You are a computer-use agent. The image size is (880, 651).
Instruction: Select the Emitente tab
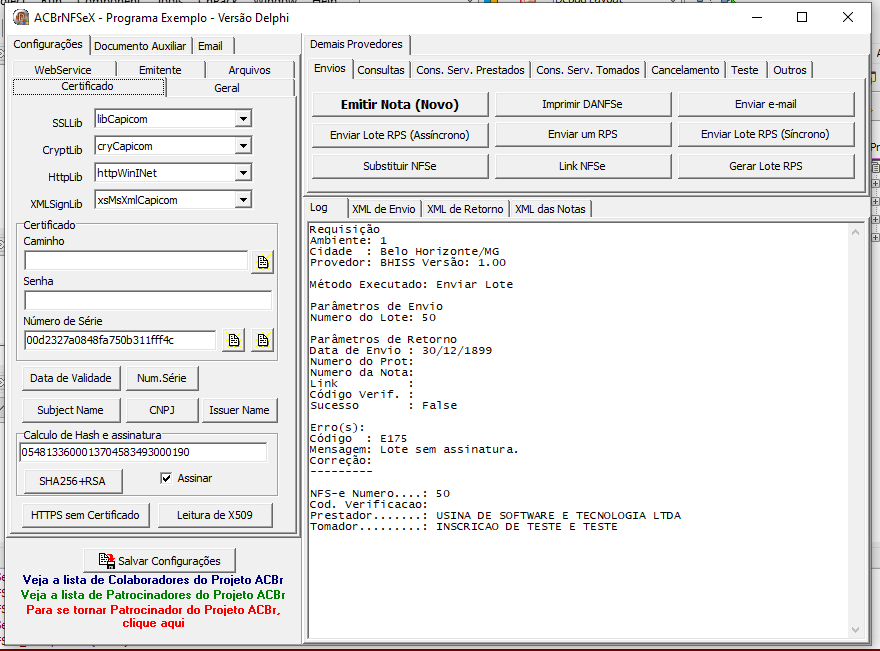coord(160,70)
